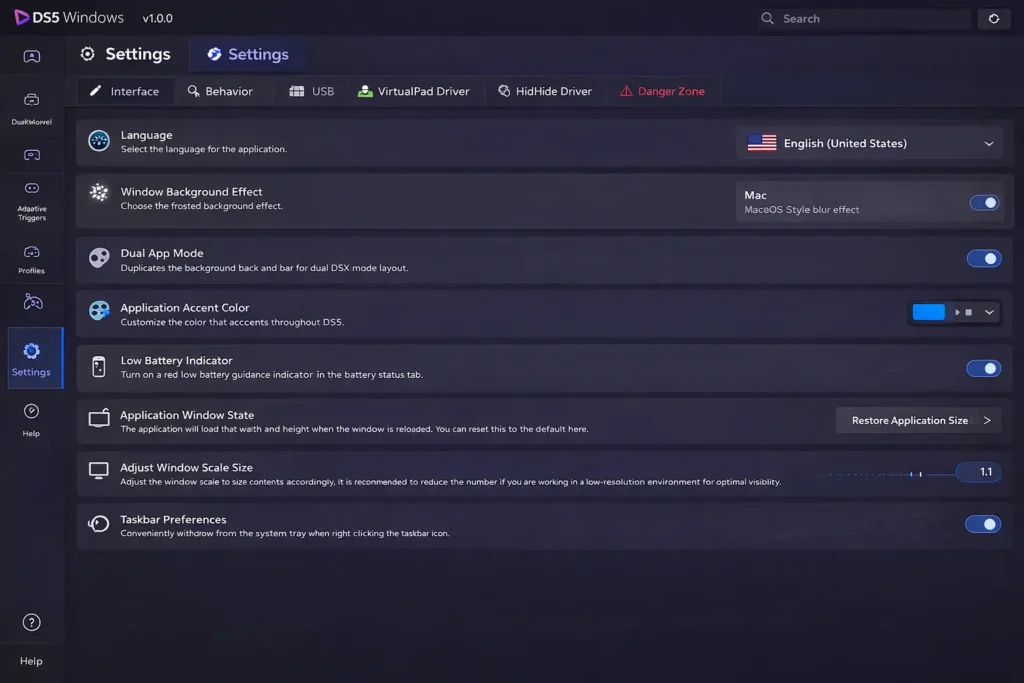Disable the Dual App Mode toggle
This screenshot has height=683, width=1024.
pyautogui.click(x=984, y=258)
